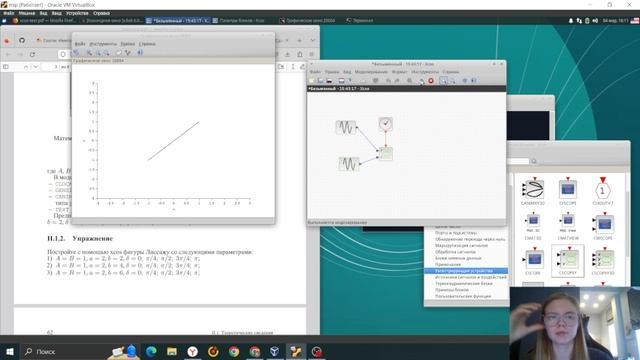Image resolution: width=640 pixels, height=360 pixels.
Task: Select the CSCOPXY3D block in palette
Action: click(x=603, y=261)
